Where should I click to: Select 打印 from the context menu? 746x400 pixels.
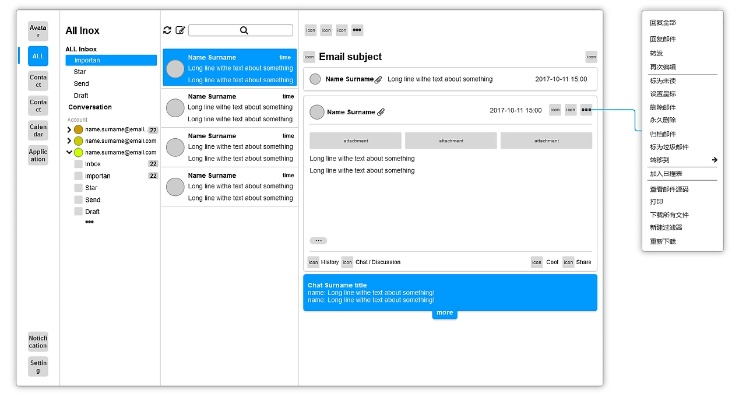(x=657, y=201)
